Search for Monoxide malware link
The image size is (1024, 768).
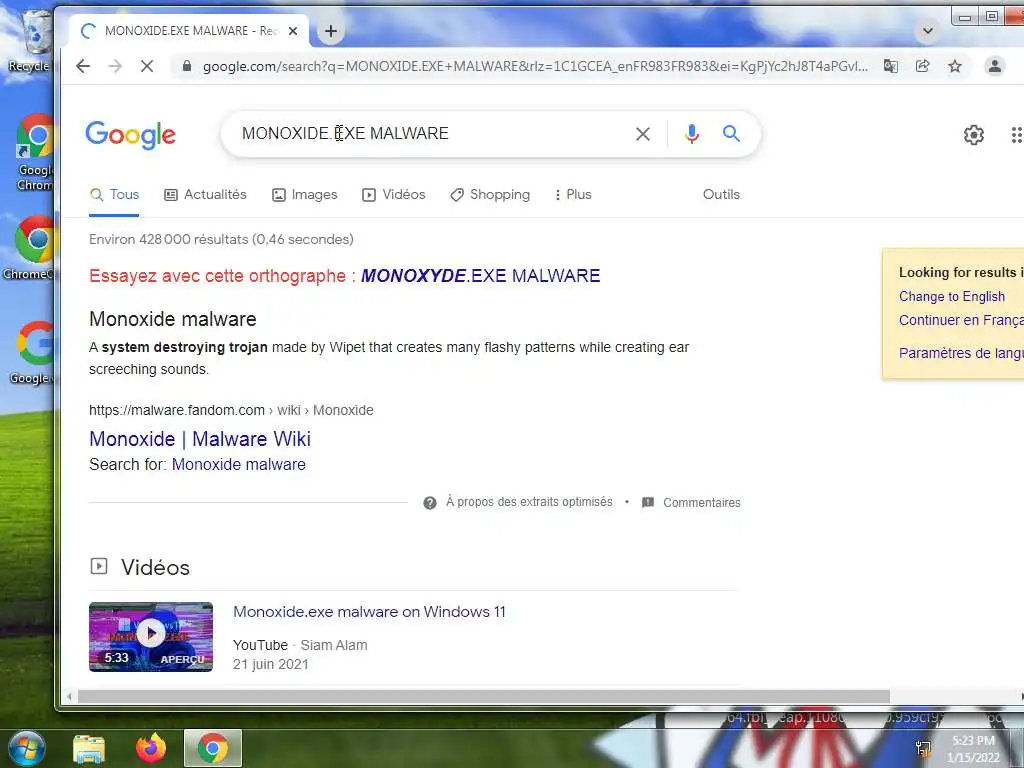point(238,464)
